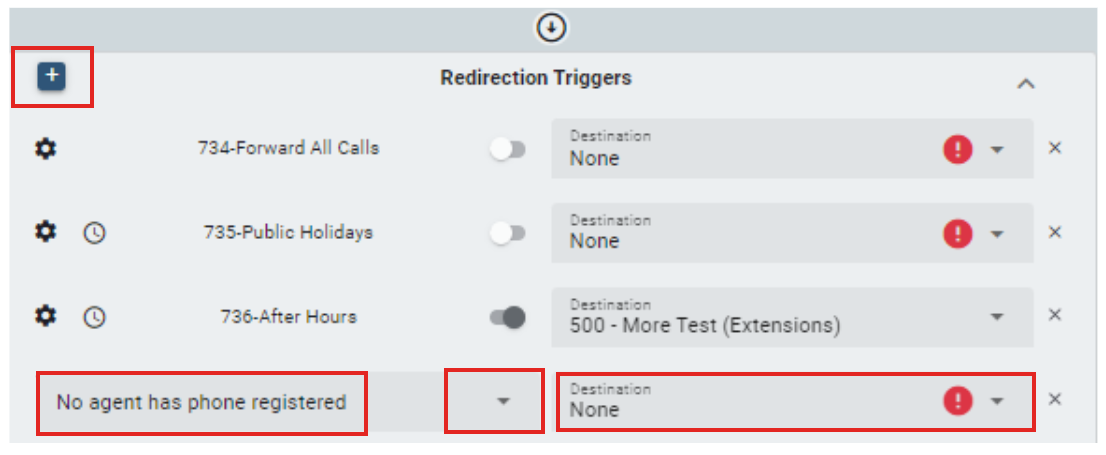This screenshot has height=455, width=1106.
Task: Enable the 735-Public Holidays toggle
Action: click(x=508, y=233)
